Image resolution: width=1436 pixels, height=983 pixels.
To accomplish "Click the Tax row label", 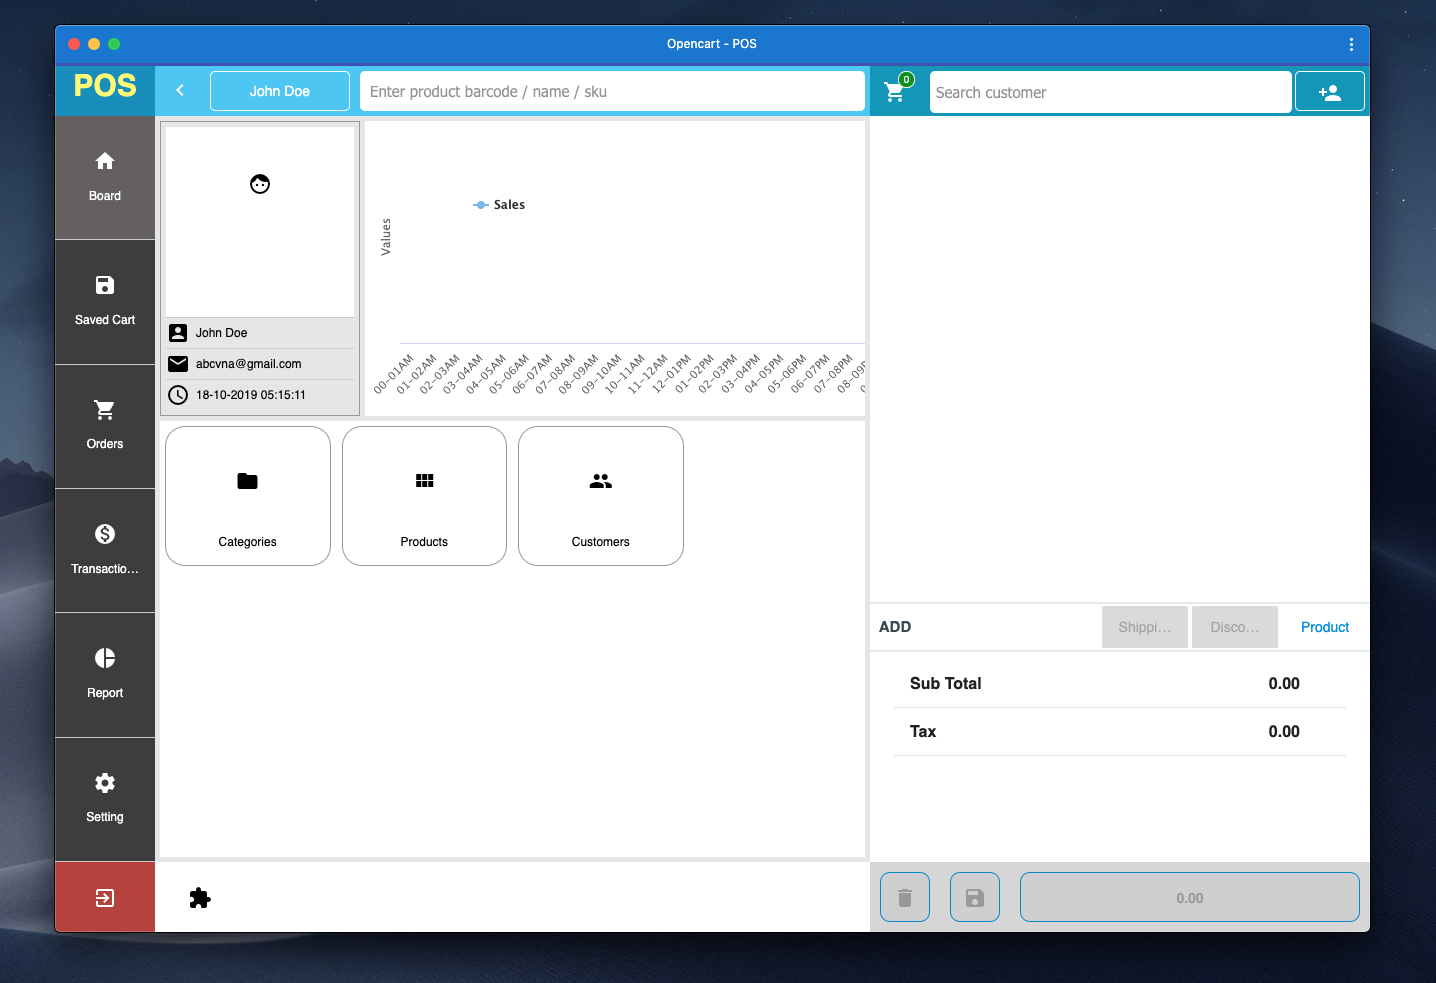I will click(x=923, y=732).
